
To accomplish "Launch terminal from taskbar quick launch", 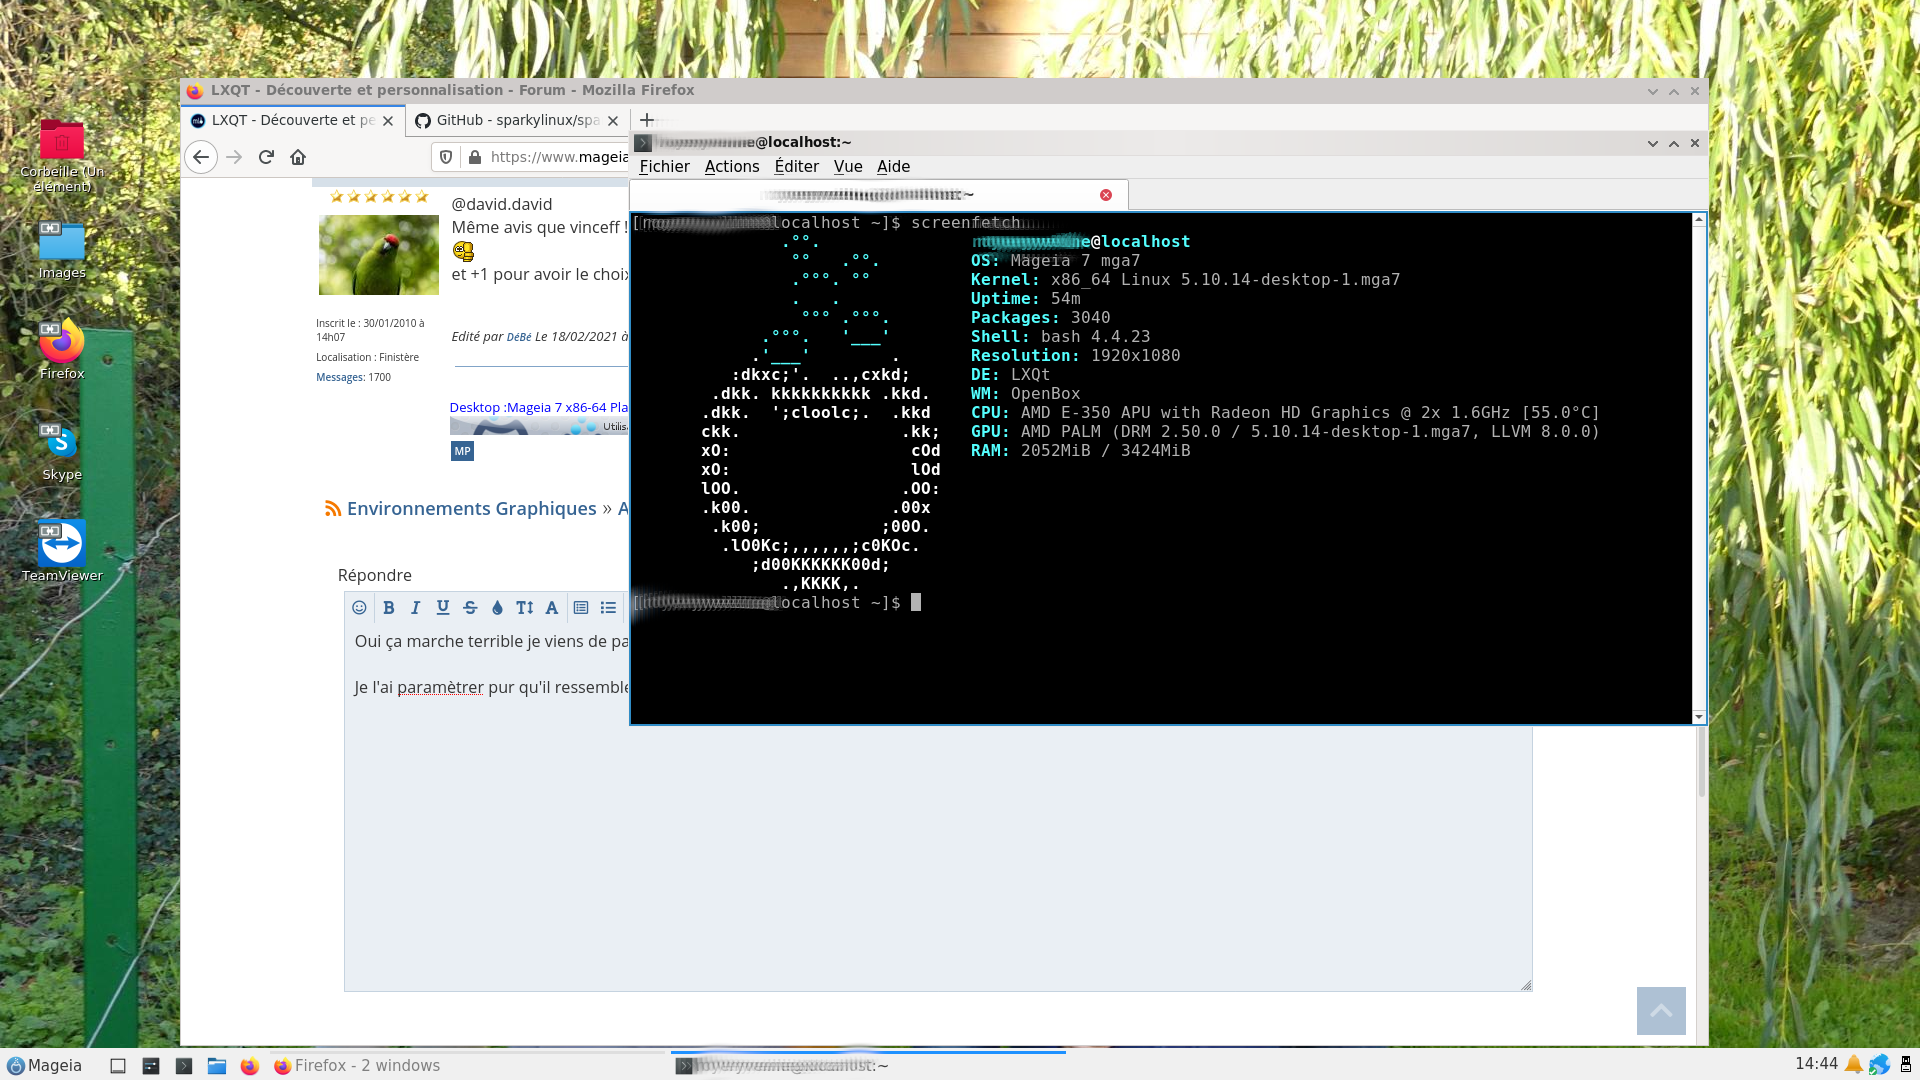I will click(184, 1066).
